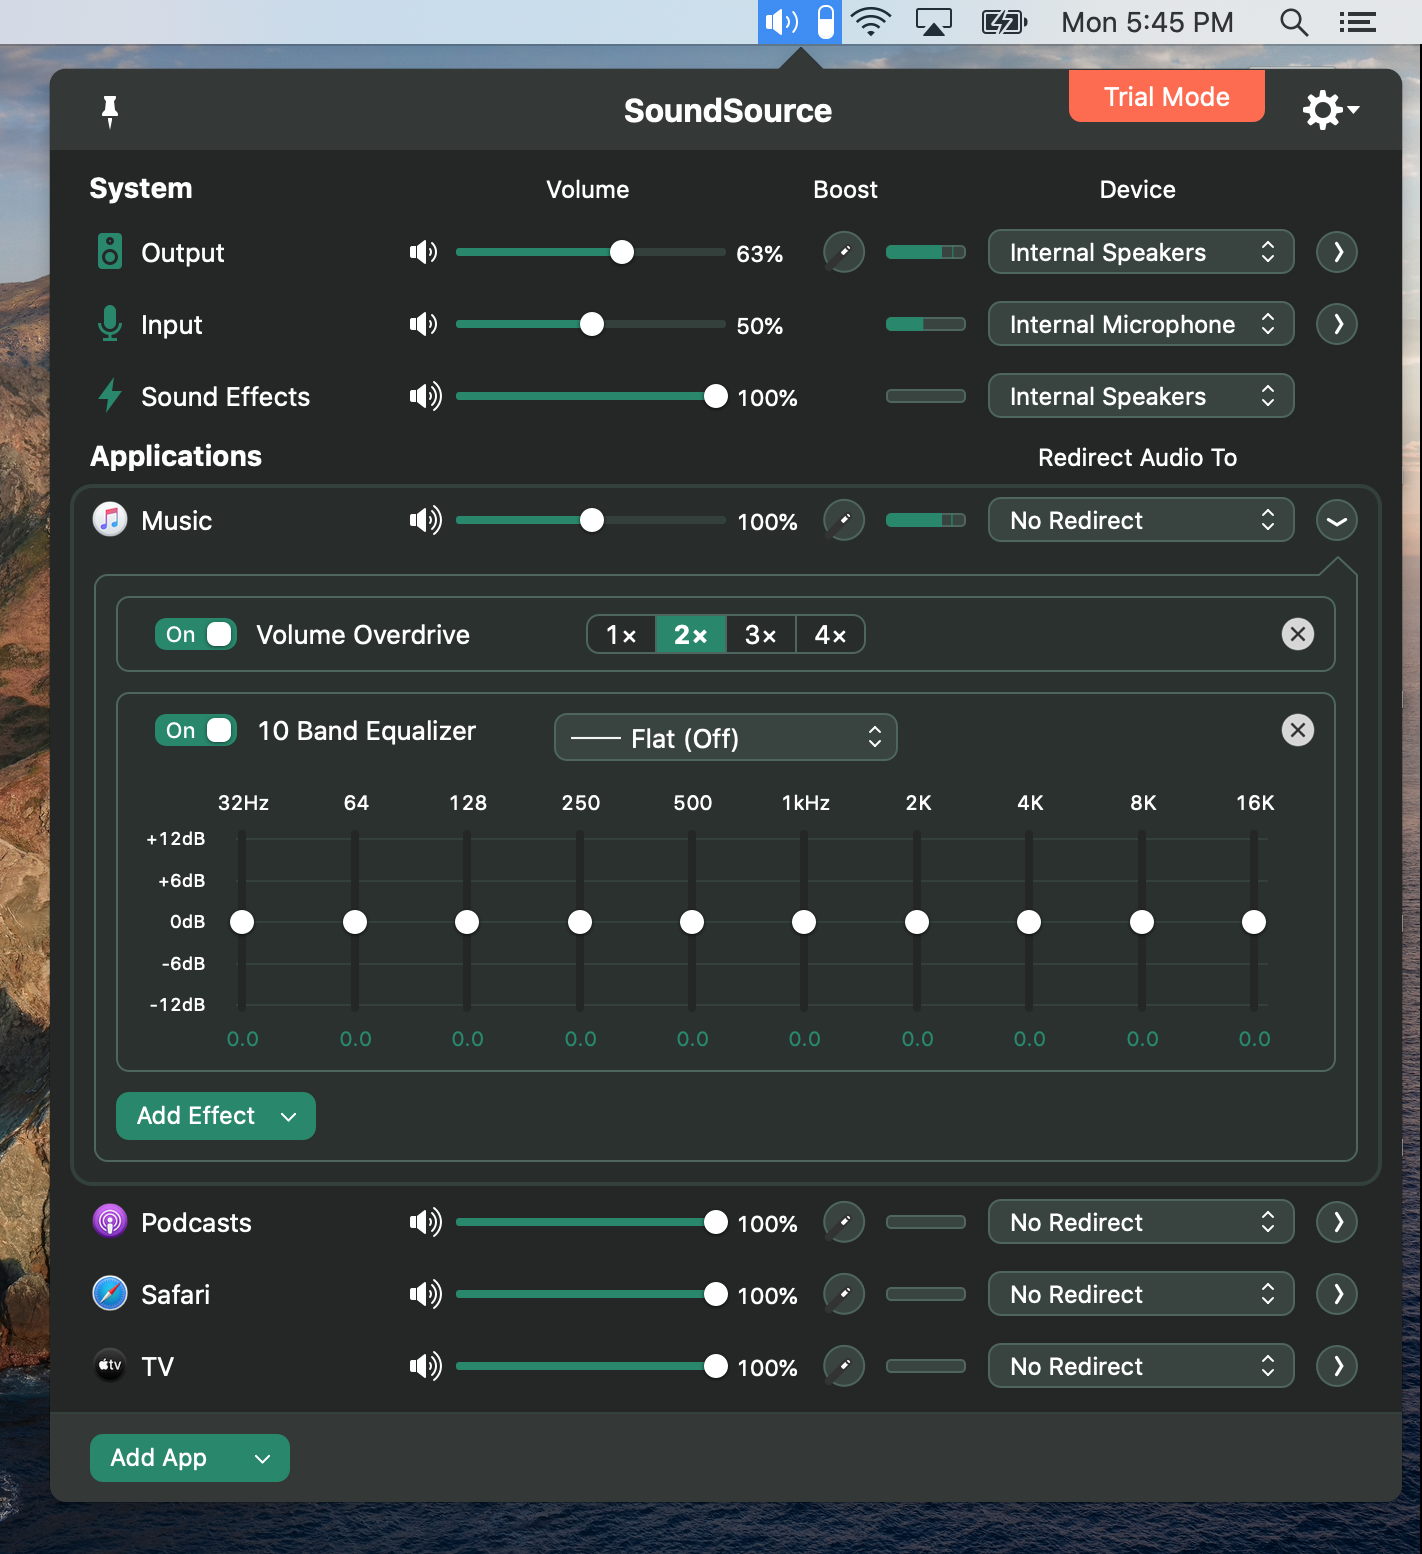The image size is (1422, 1554).
Task: Open TV No Redirect dropdown
Action: click(x=1141, y=1366)
